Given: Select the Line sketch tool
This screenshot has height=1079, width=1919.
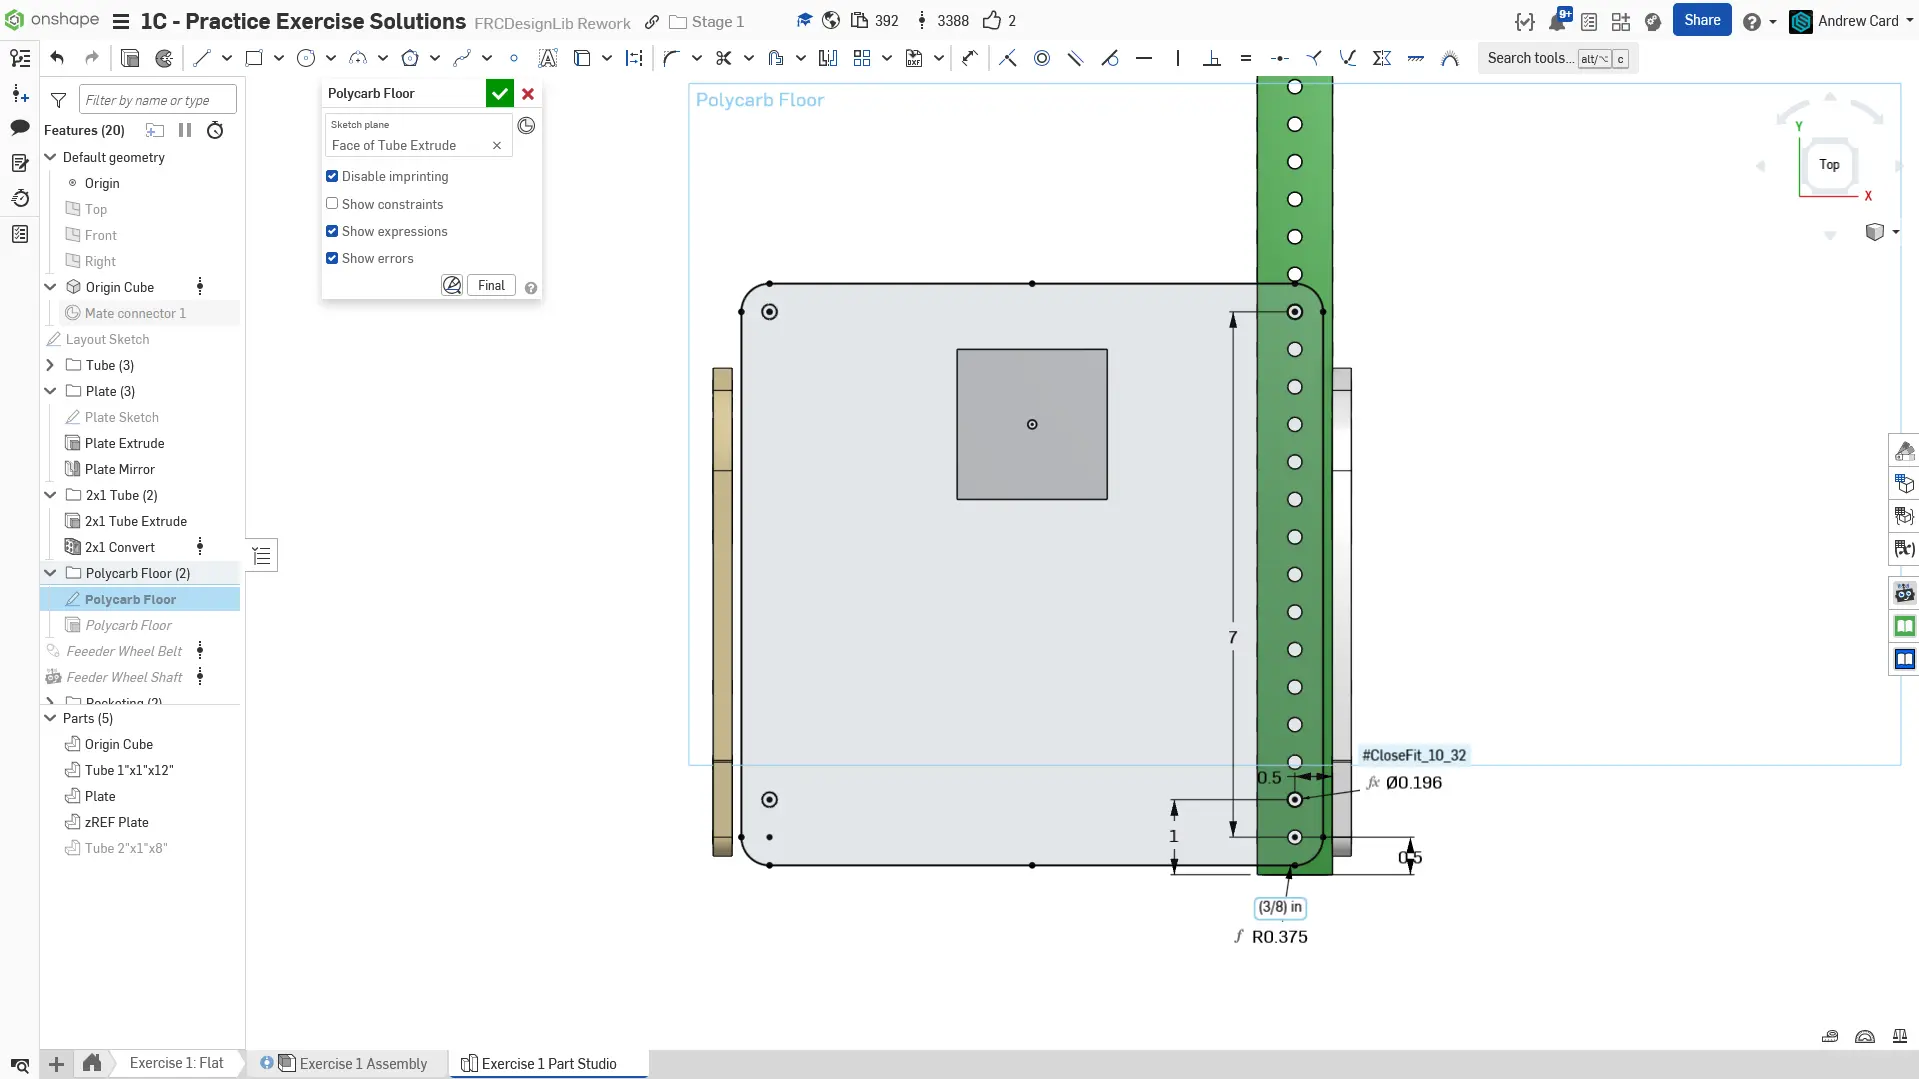Looking at the screenshot, I should coord(202,58).
